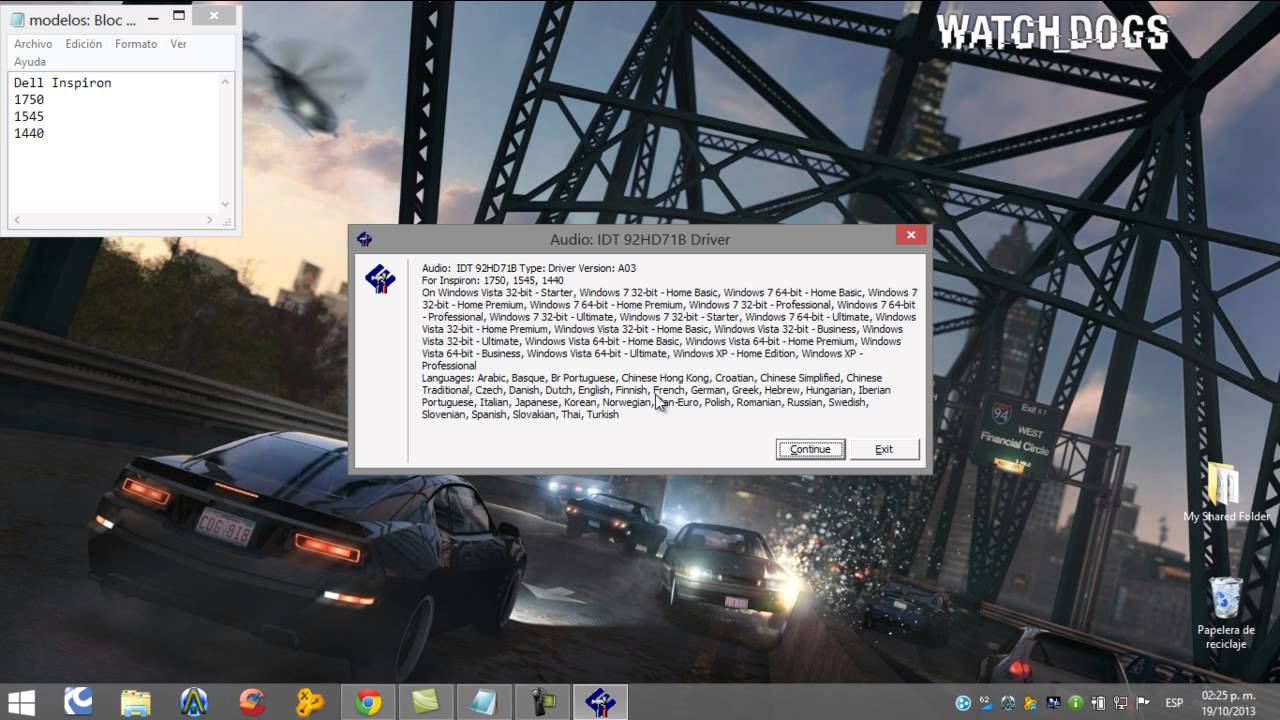Viewport: 1280px width, 720px height.
Task: Open Papelera de reciclaje on desktop
Action: point(1226,613)
